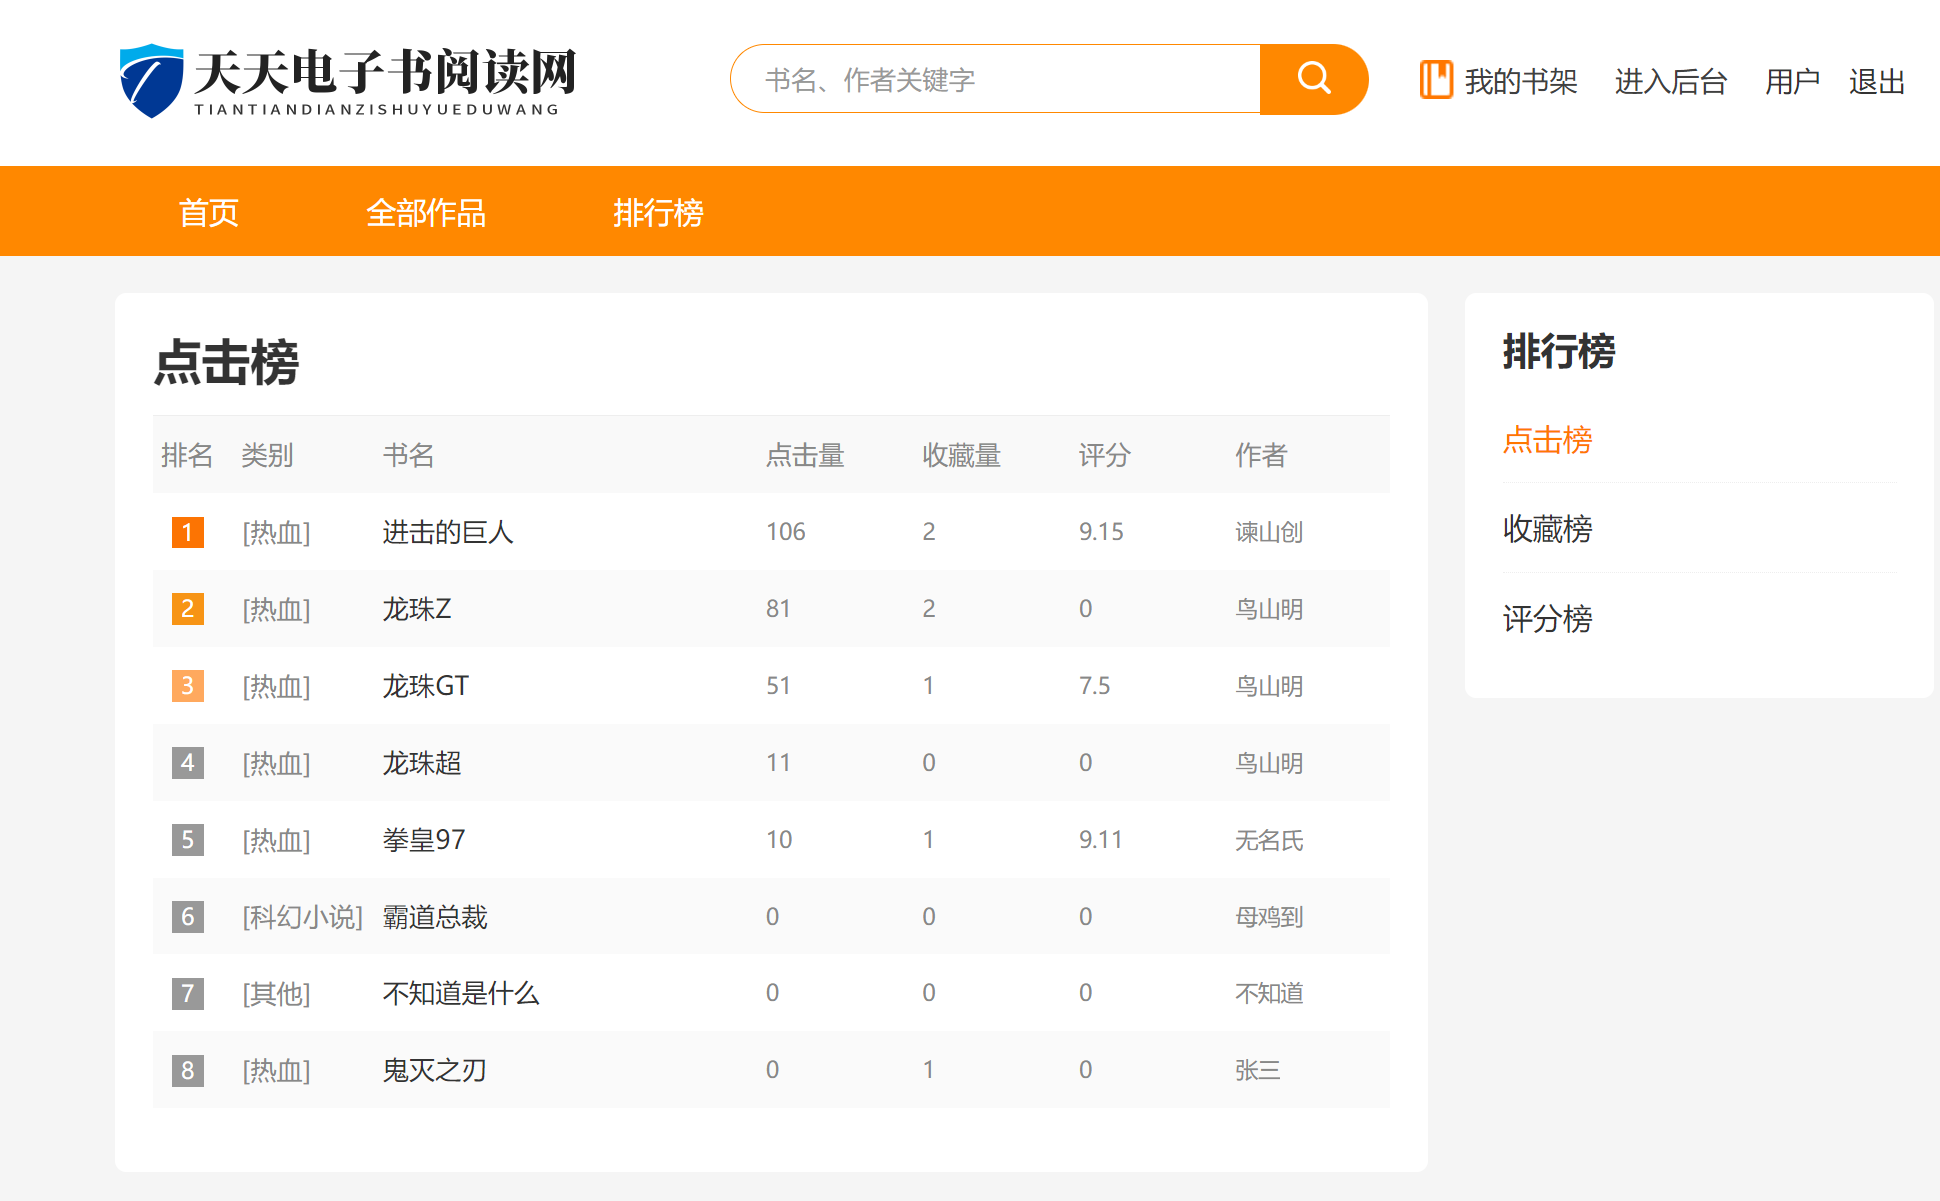Viewport: 1940px width, 1201px height.
Task: Switch to 排行榜 in navigation bar
Action: pyautogui.click(x=658, y=212)
